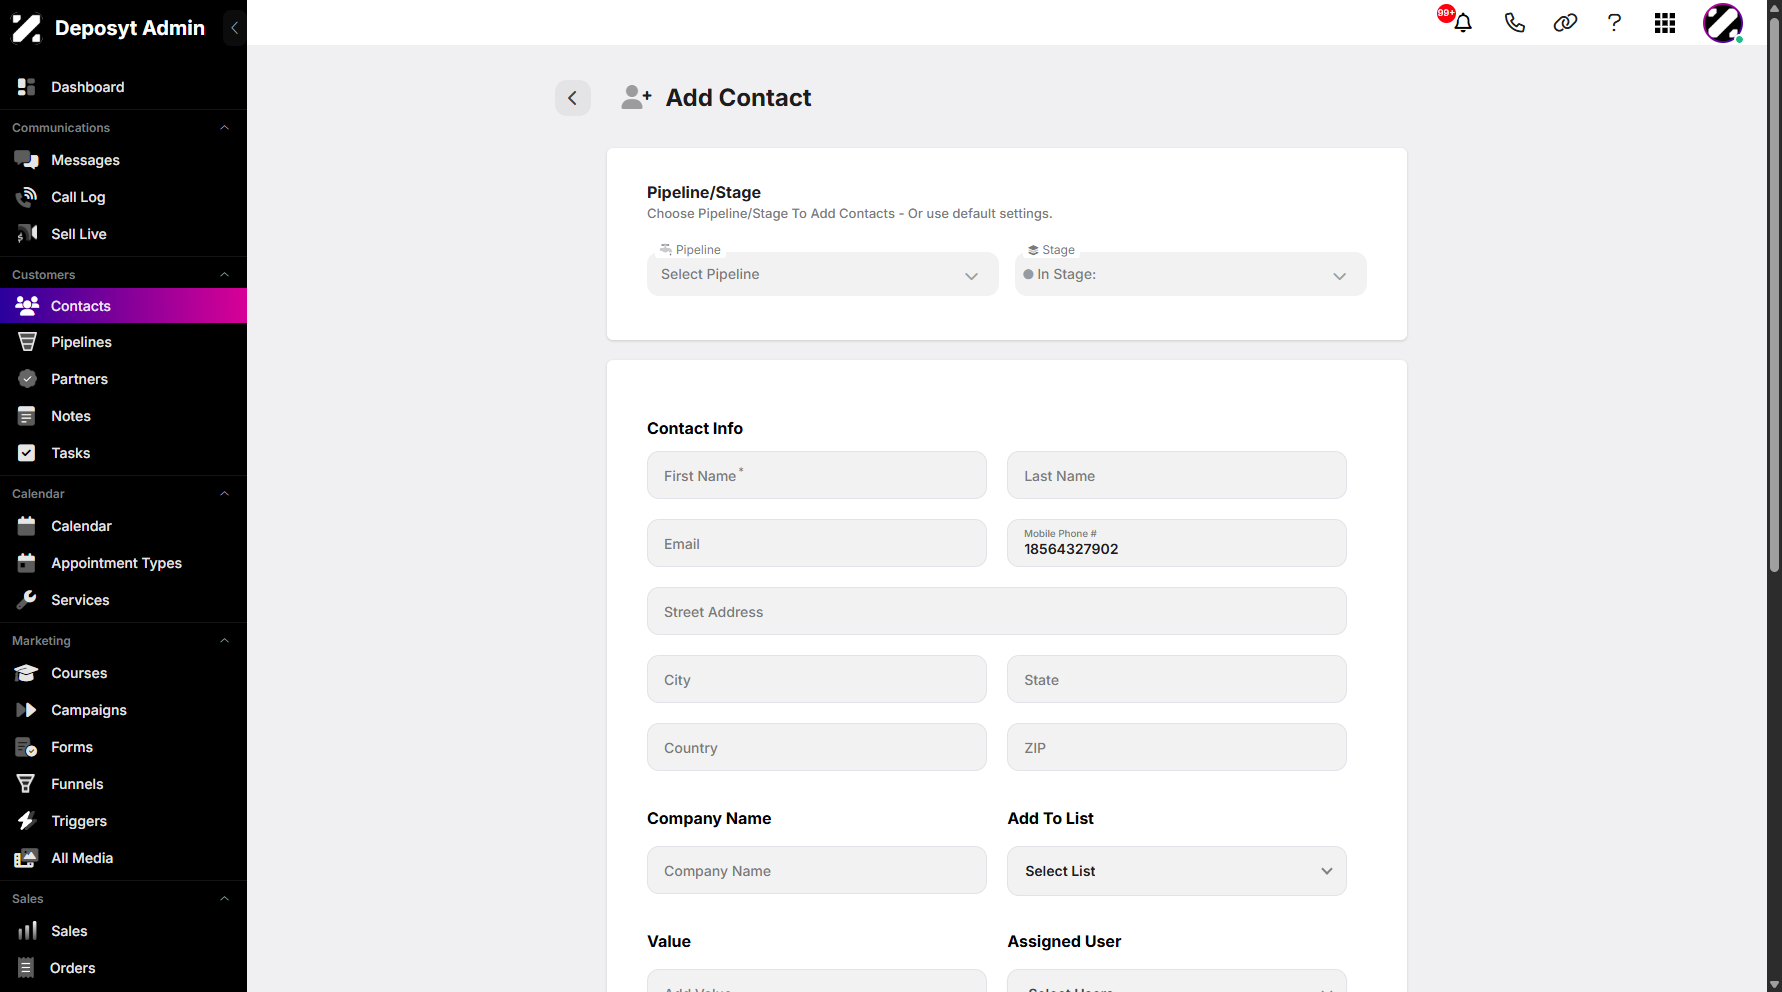Open the phone dialer icon

1515,23
